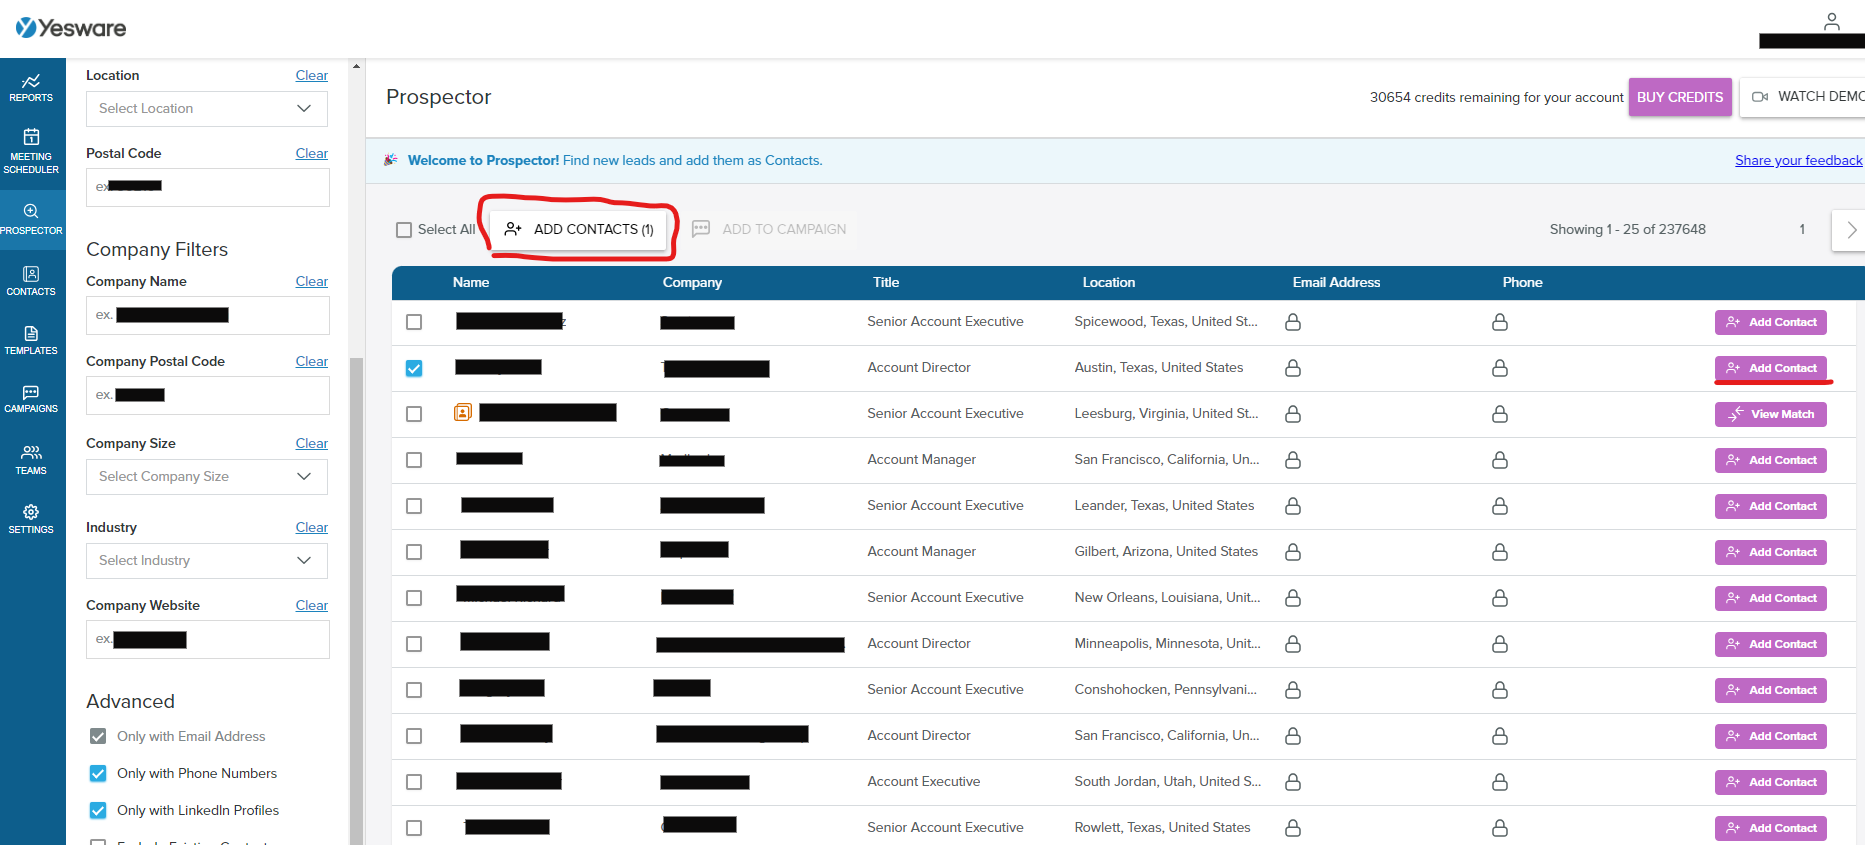Sort table by Location column header

coord(1109,282)
